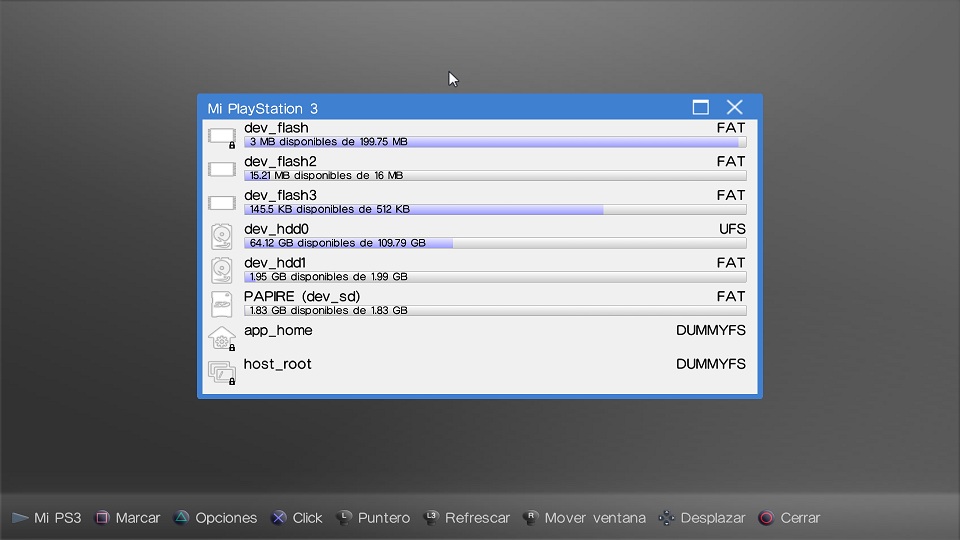This screenshot has width=960, height=540.
Task: Click the Puntero label
Action: [384, 518]
